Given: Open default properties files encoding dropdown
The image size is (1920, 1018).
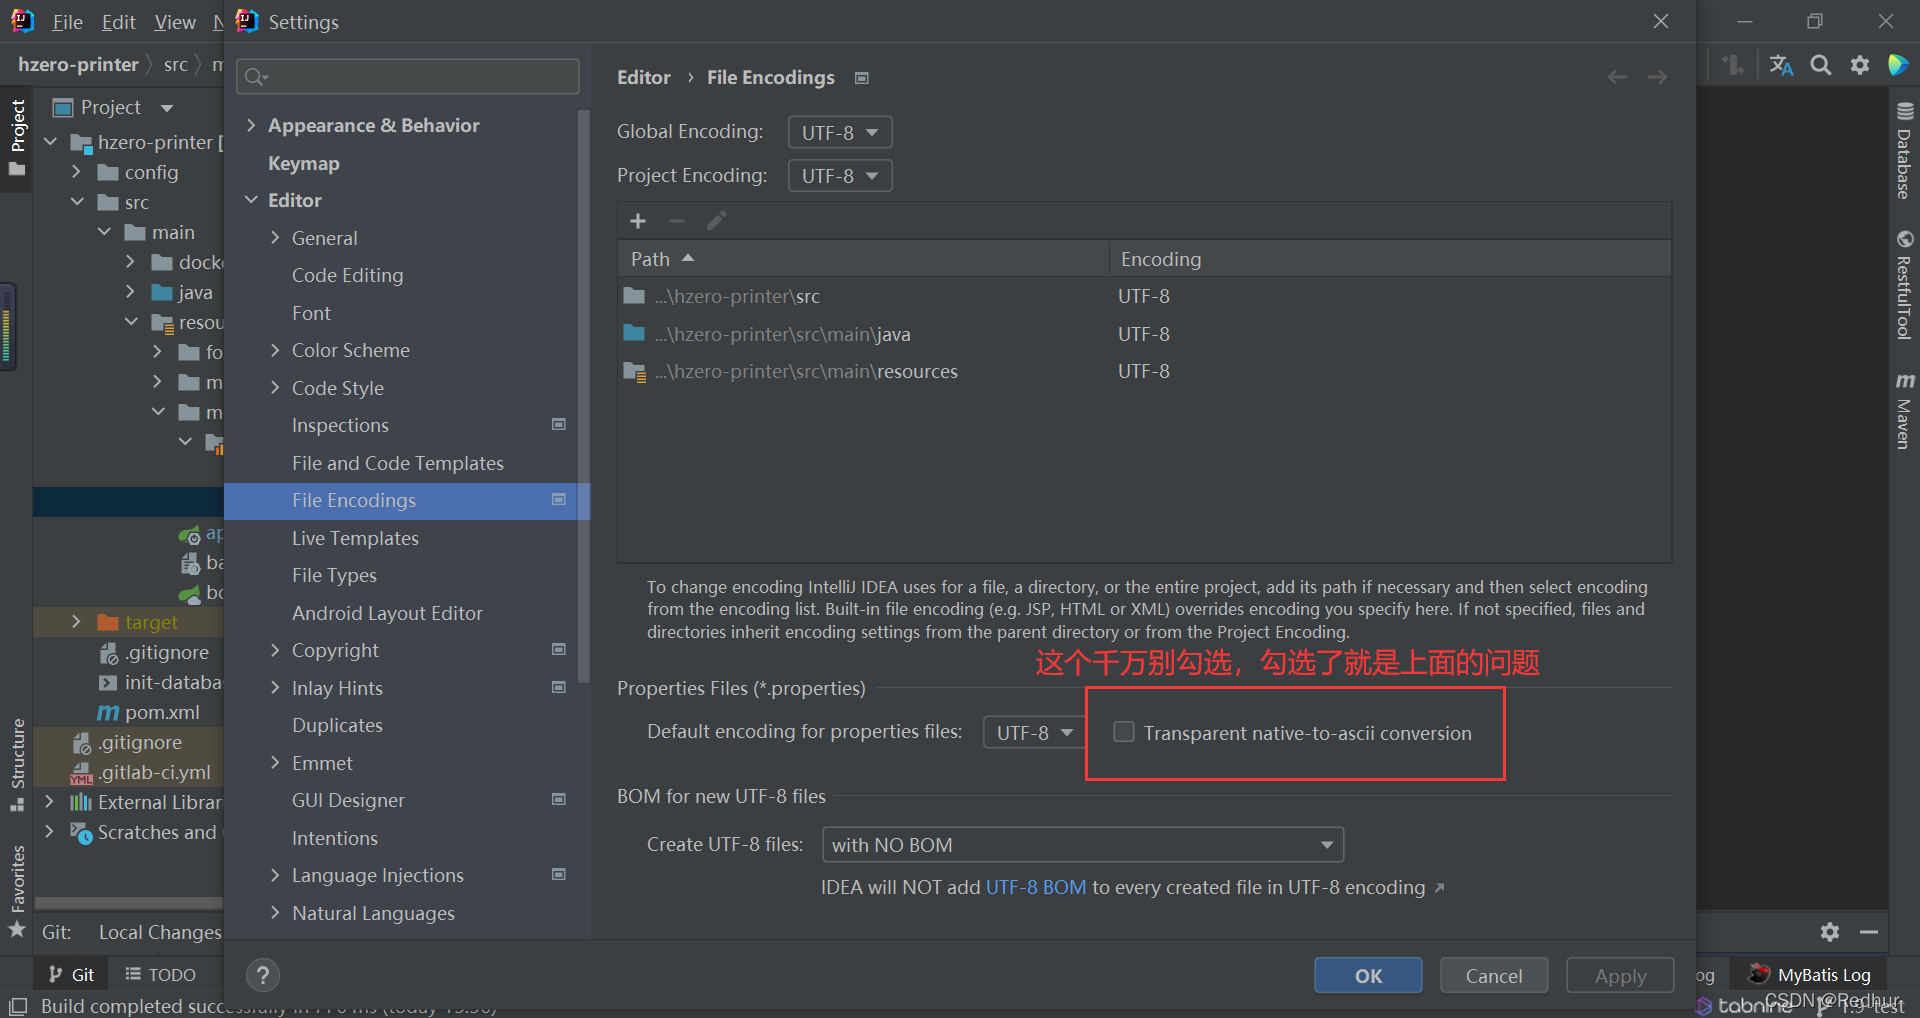Looking at the screenshot, I should pos(1035,733).
